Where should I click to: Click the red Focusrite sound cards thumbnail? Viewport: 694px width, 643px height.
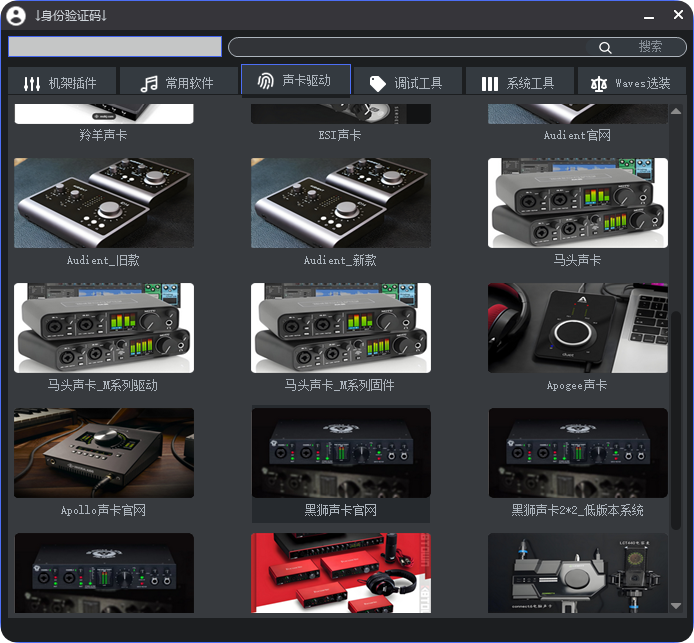tap(341, 573)
